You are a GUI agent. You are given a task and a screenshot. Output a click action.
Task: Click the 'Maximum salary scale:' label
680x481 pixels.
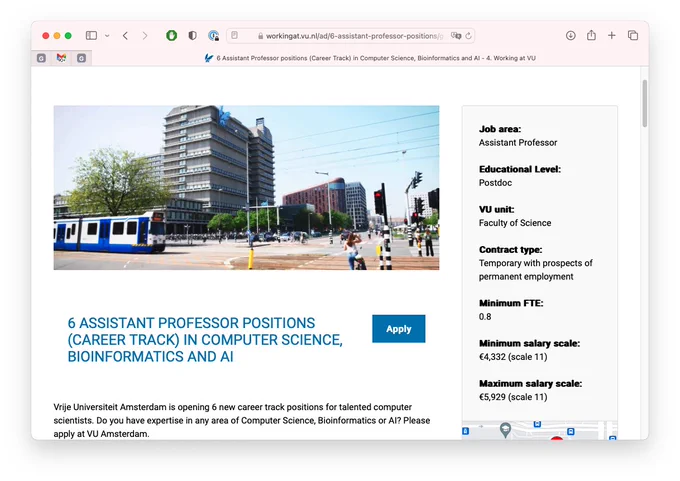coord(531,383)
